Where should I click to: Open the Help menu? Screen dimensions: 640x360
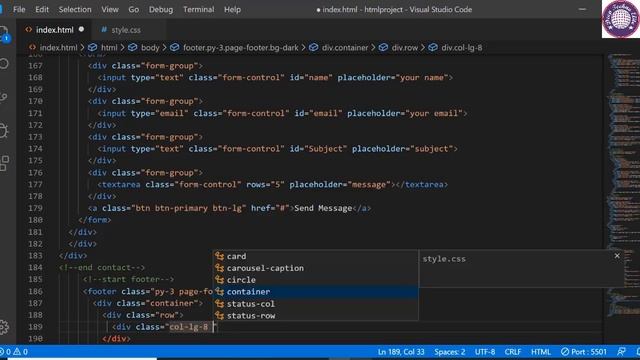[x=232, y=9]
